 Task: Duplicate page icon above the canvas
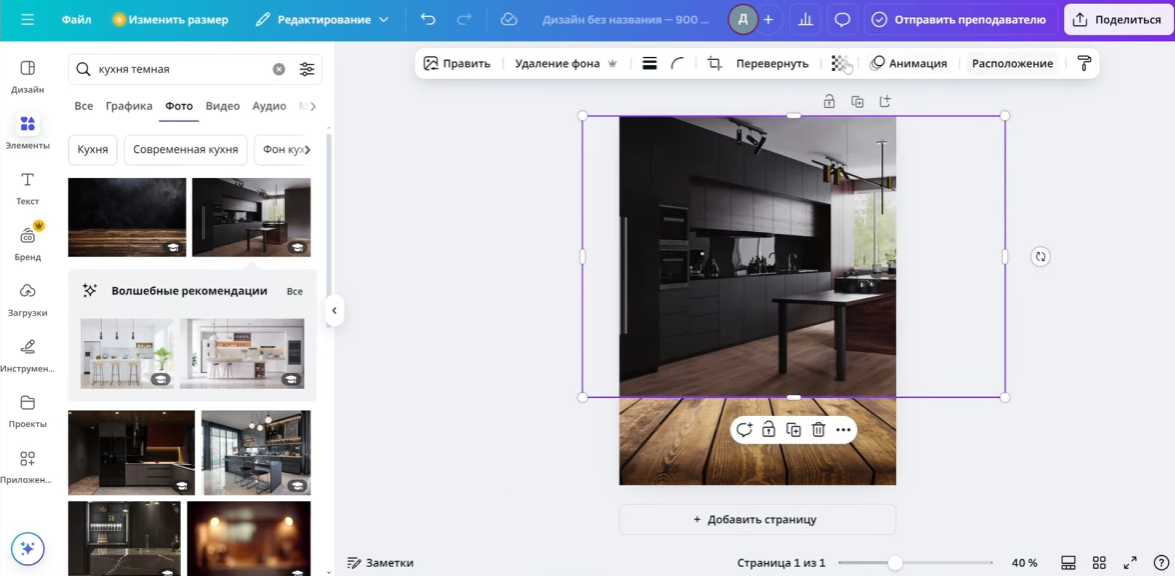[857, 101]
